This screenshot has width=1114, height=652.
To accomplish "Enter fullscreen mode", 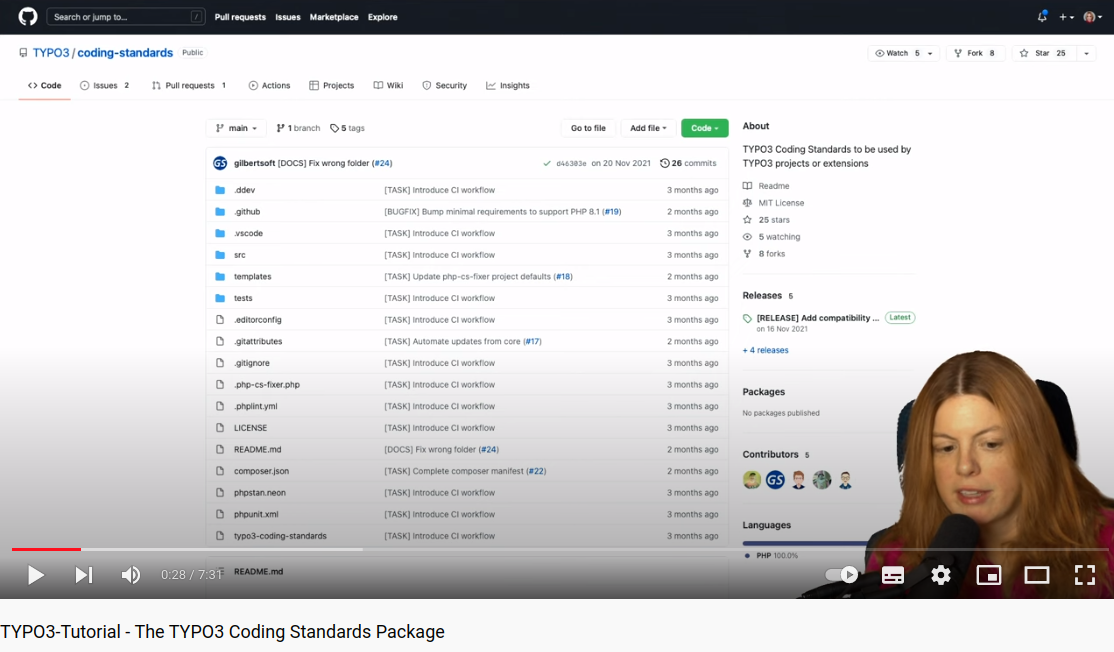I will [x=1085, y=575].
